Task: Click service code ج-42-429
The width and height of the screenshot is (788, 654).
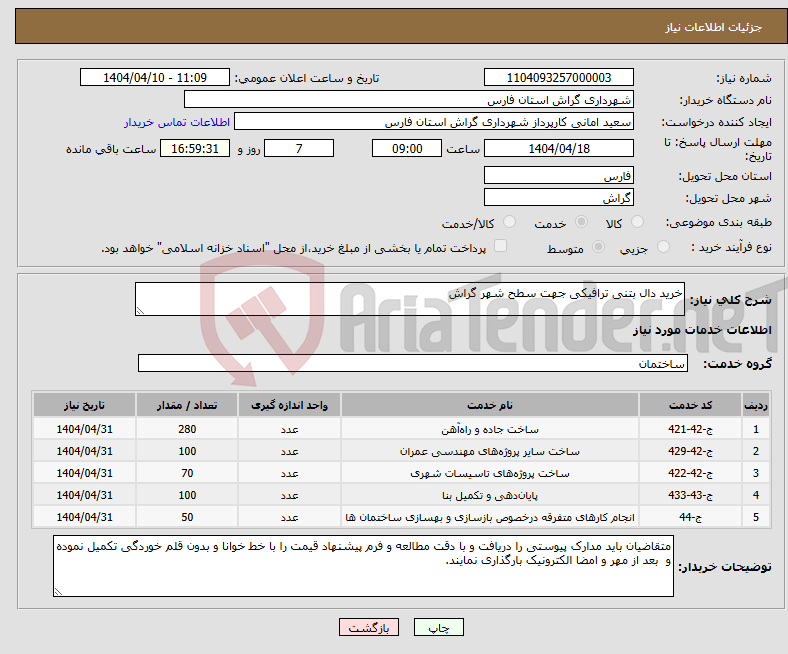Action: (691, 451)
